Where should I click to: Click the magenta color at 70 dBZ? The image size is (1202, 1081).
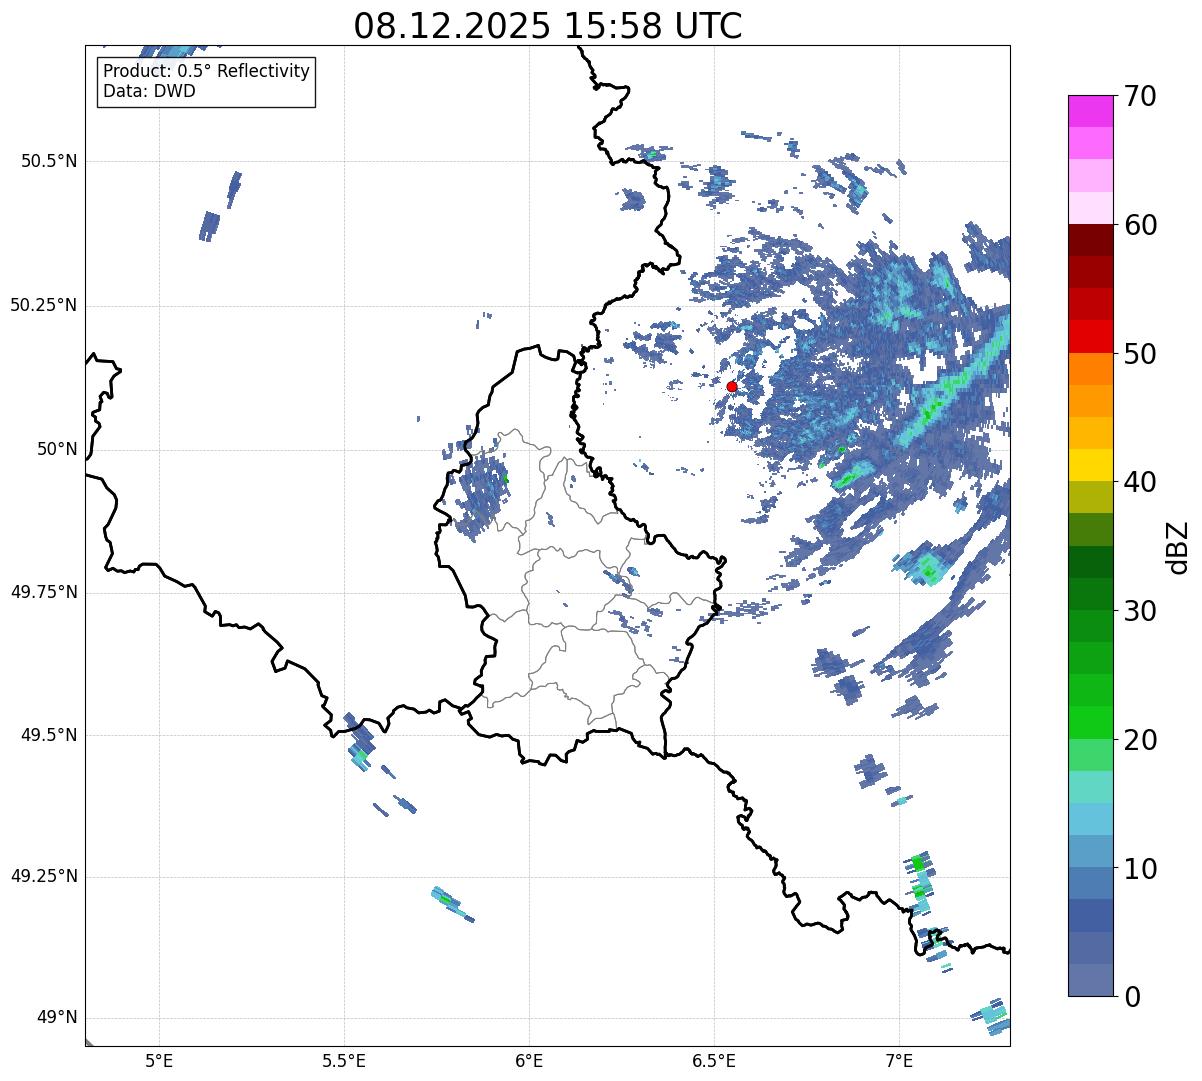(1091, 111)
